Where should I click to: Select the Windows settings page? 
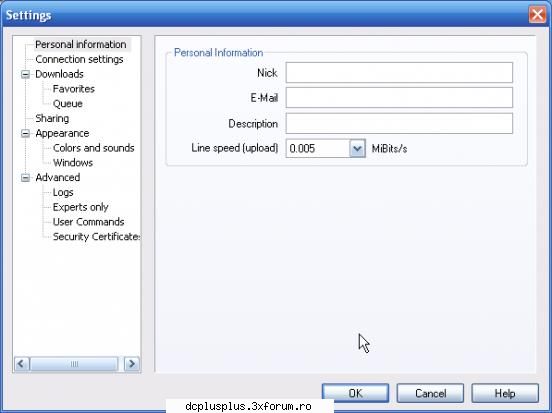click(73, 163)
